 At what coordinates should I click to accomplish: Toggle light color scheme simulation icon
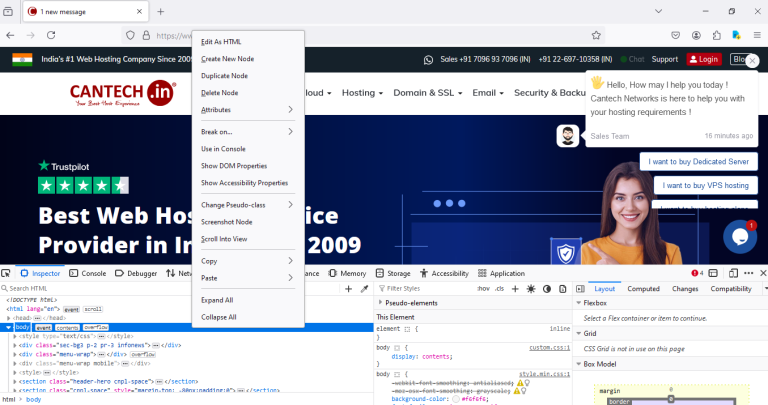coord(530,288)
